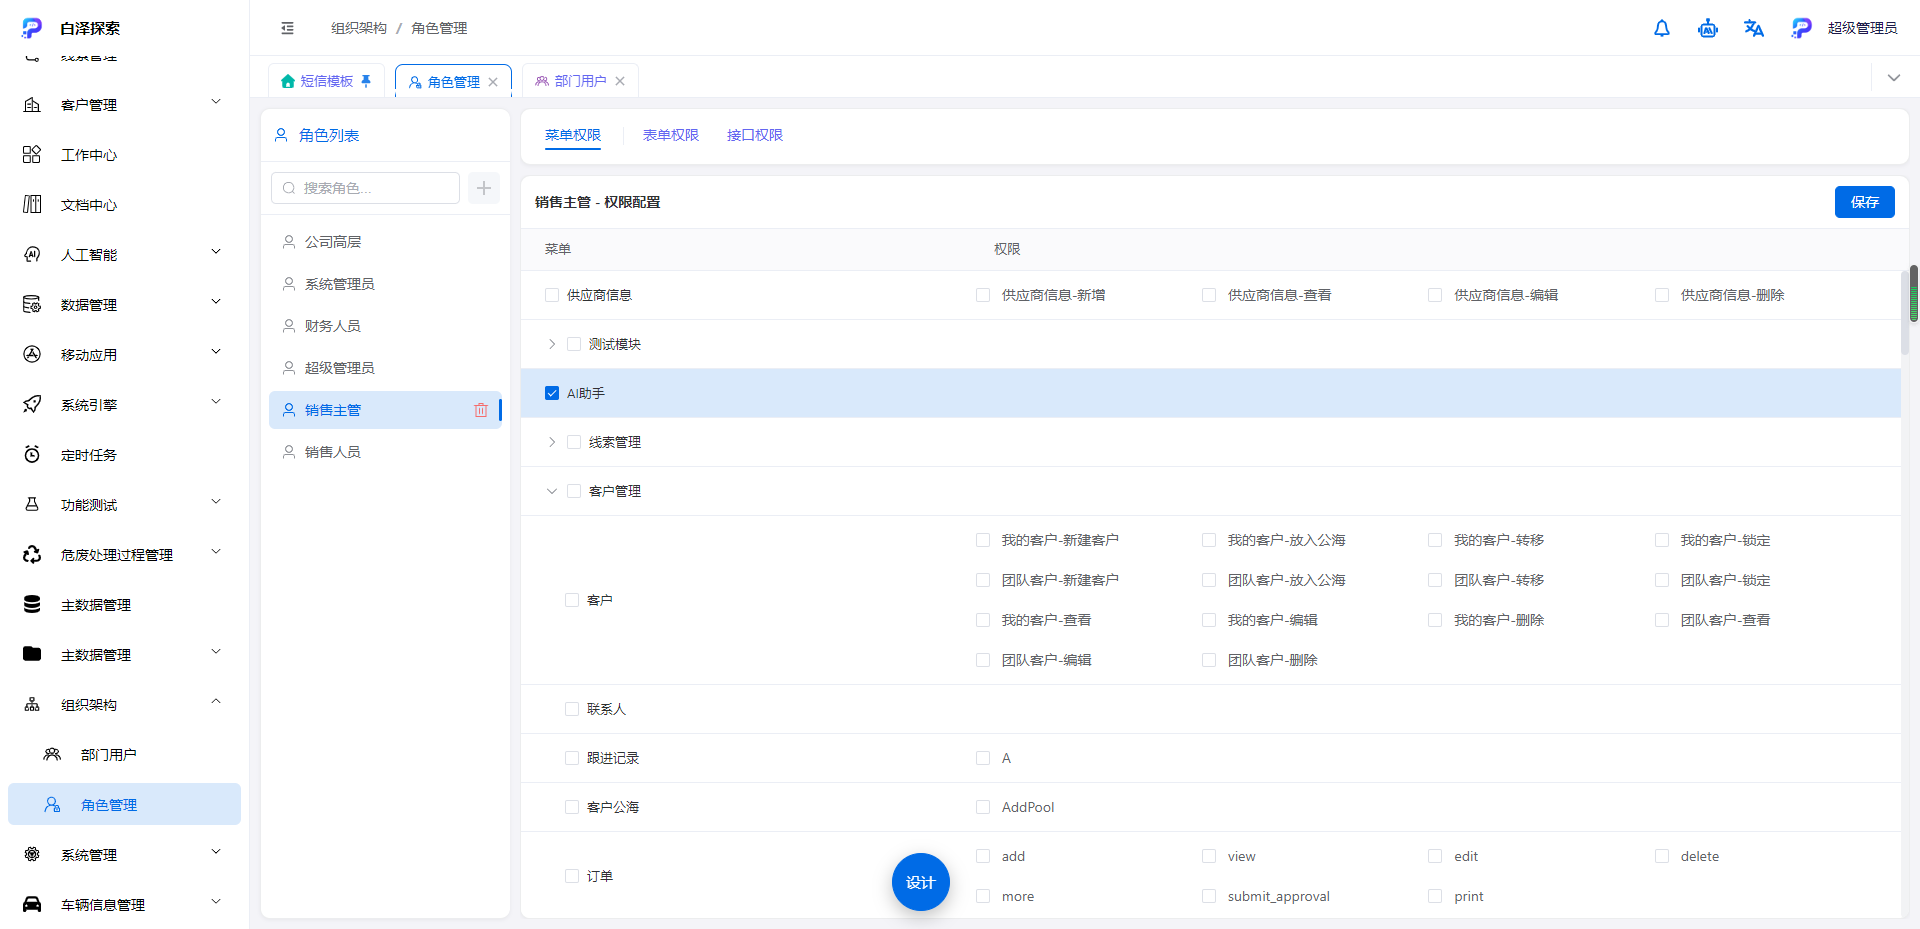Click the 白泽探索 logo icon
The image size is (1920, 929).
(32, 28)
